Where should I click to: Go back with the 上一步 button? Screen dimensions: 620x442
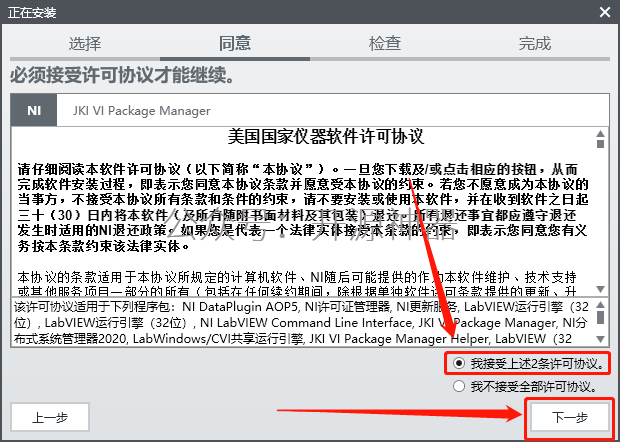click(x=50, y=417)
